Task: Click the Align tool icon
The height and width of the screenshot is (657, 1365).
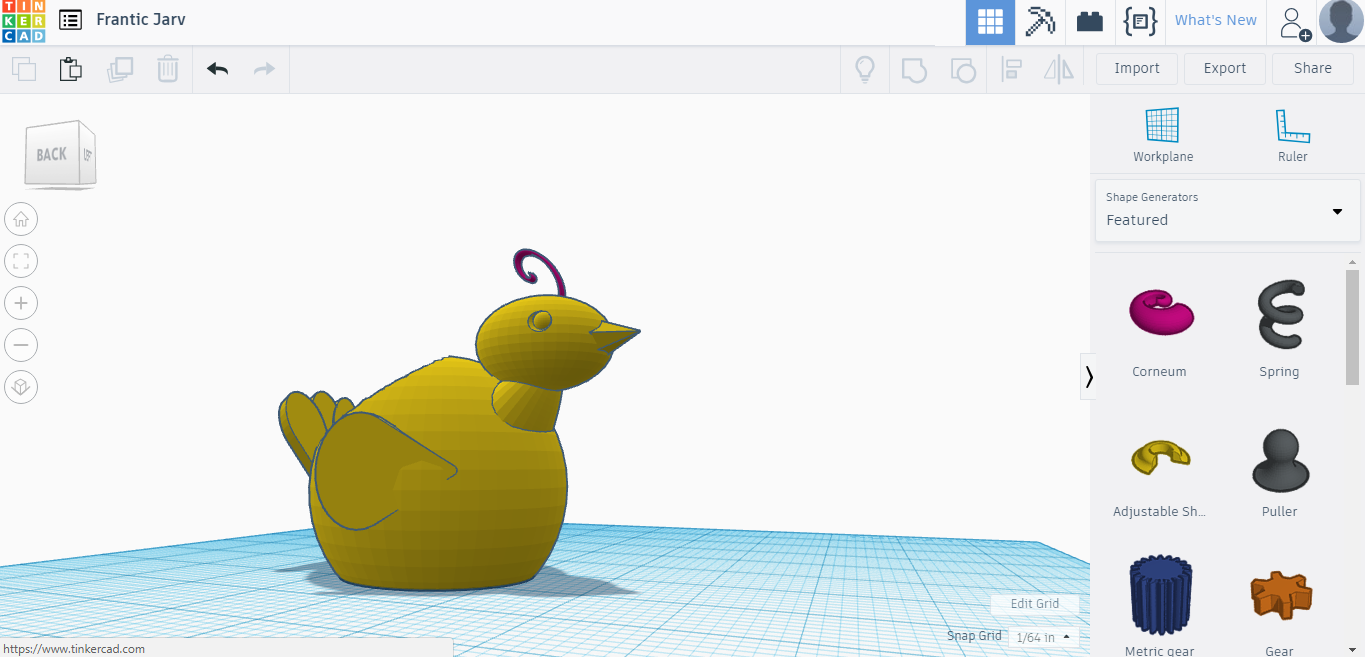Action: click(x=1011, y=69)
